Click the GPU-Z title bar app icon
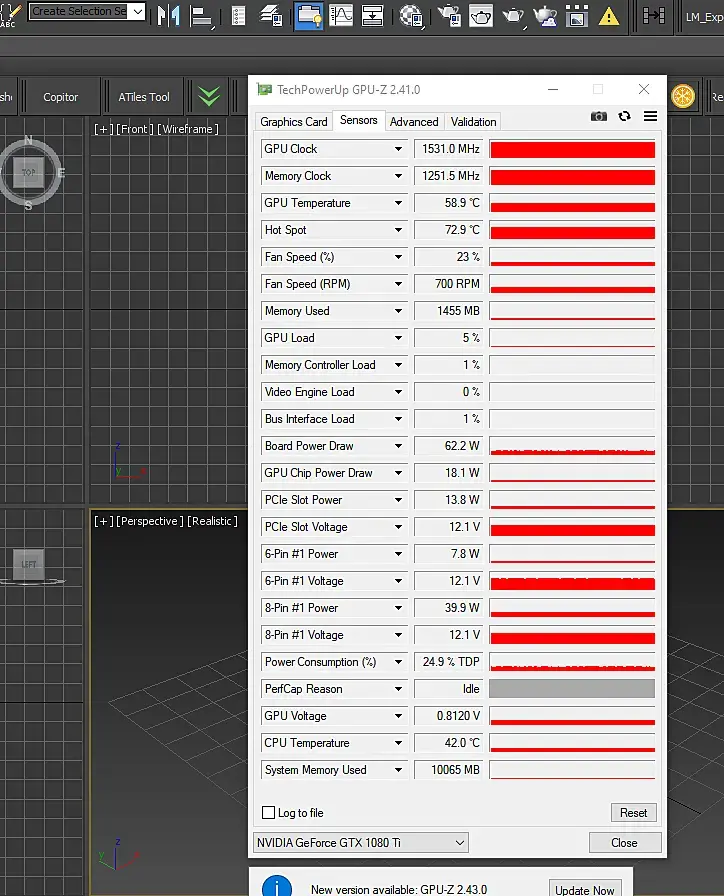Viewport: 724px width, 896px height. coord(264,90)
